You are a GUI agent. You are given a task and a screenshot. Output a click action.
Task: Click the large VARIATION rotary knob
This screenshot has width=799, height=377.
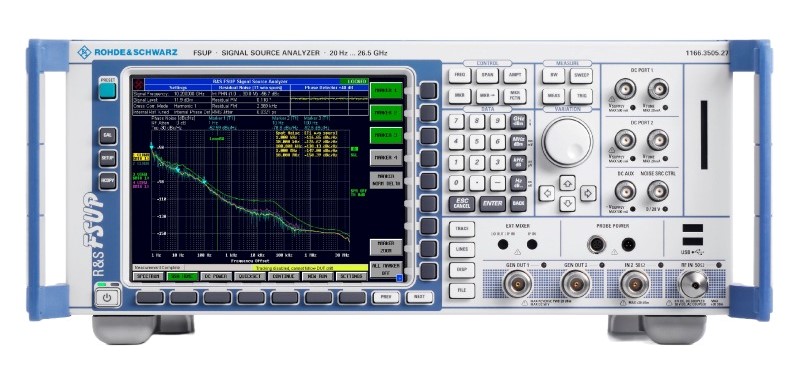pyautogui.click(x=567, y=142)
